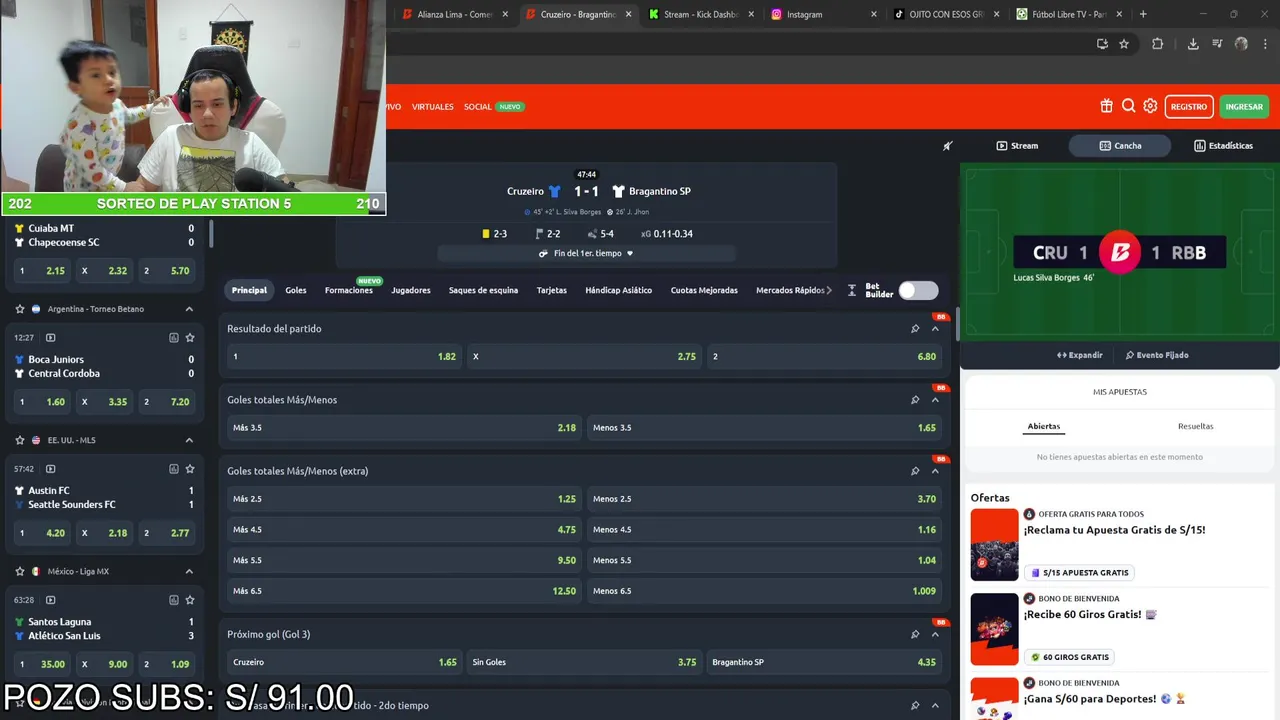Open browser downloads icon
The width and height of the screenshot is (1280, 720).
tap(1193, 44)
